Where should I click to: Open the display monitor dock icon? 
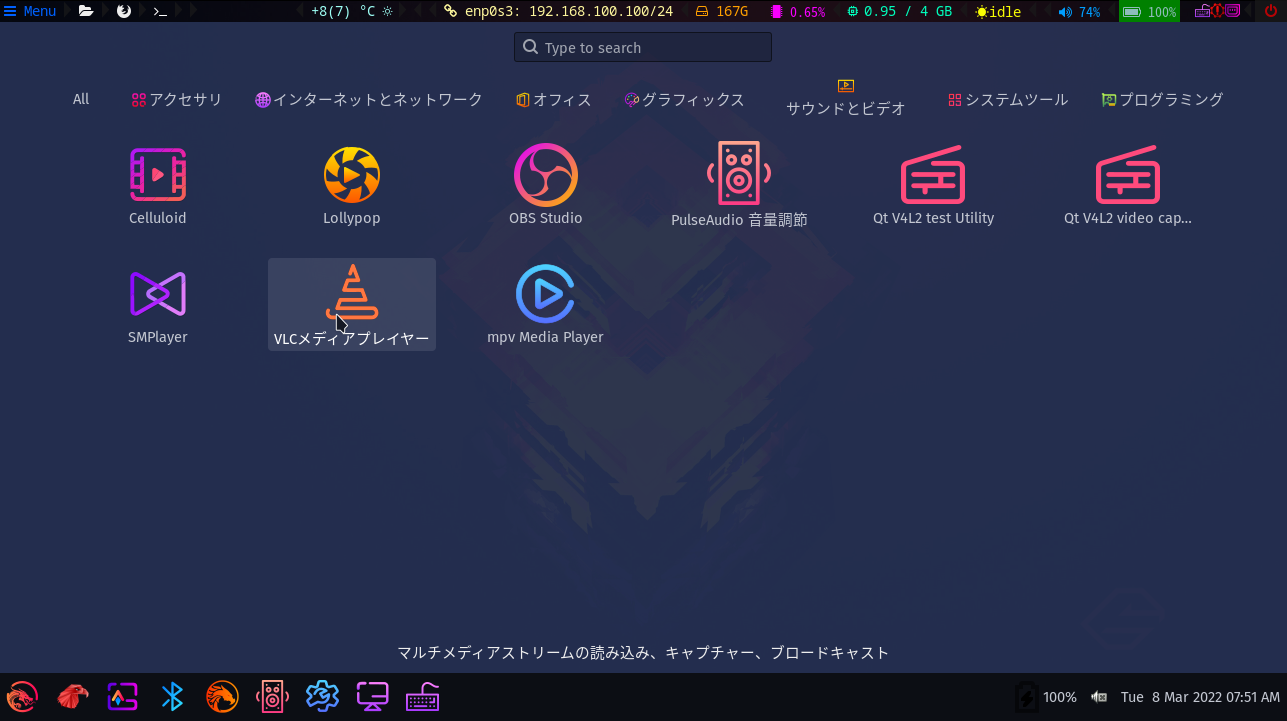(x=372, y=696)
